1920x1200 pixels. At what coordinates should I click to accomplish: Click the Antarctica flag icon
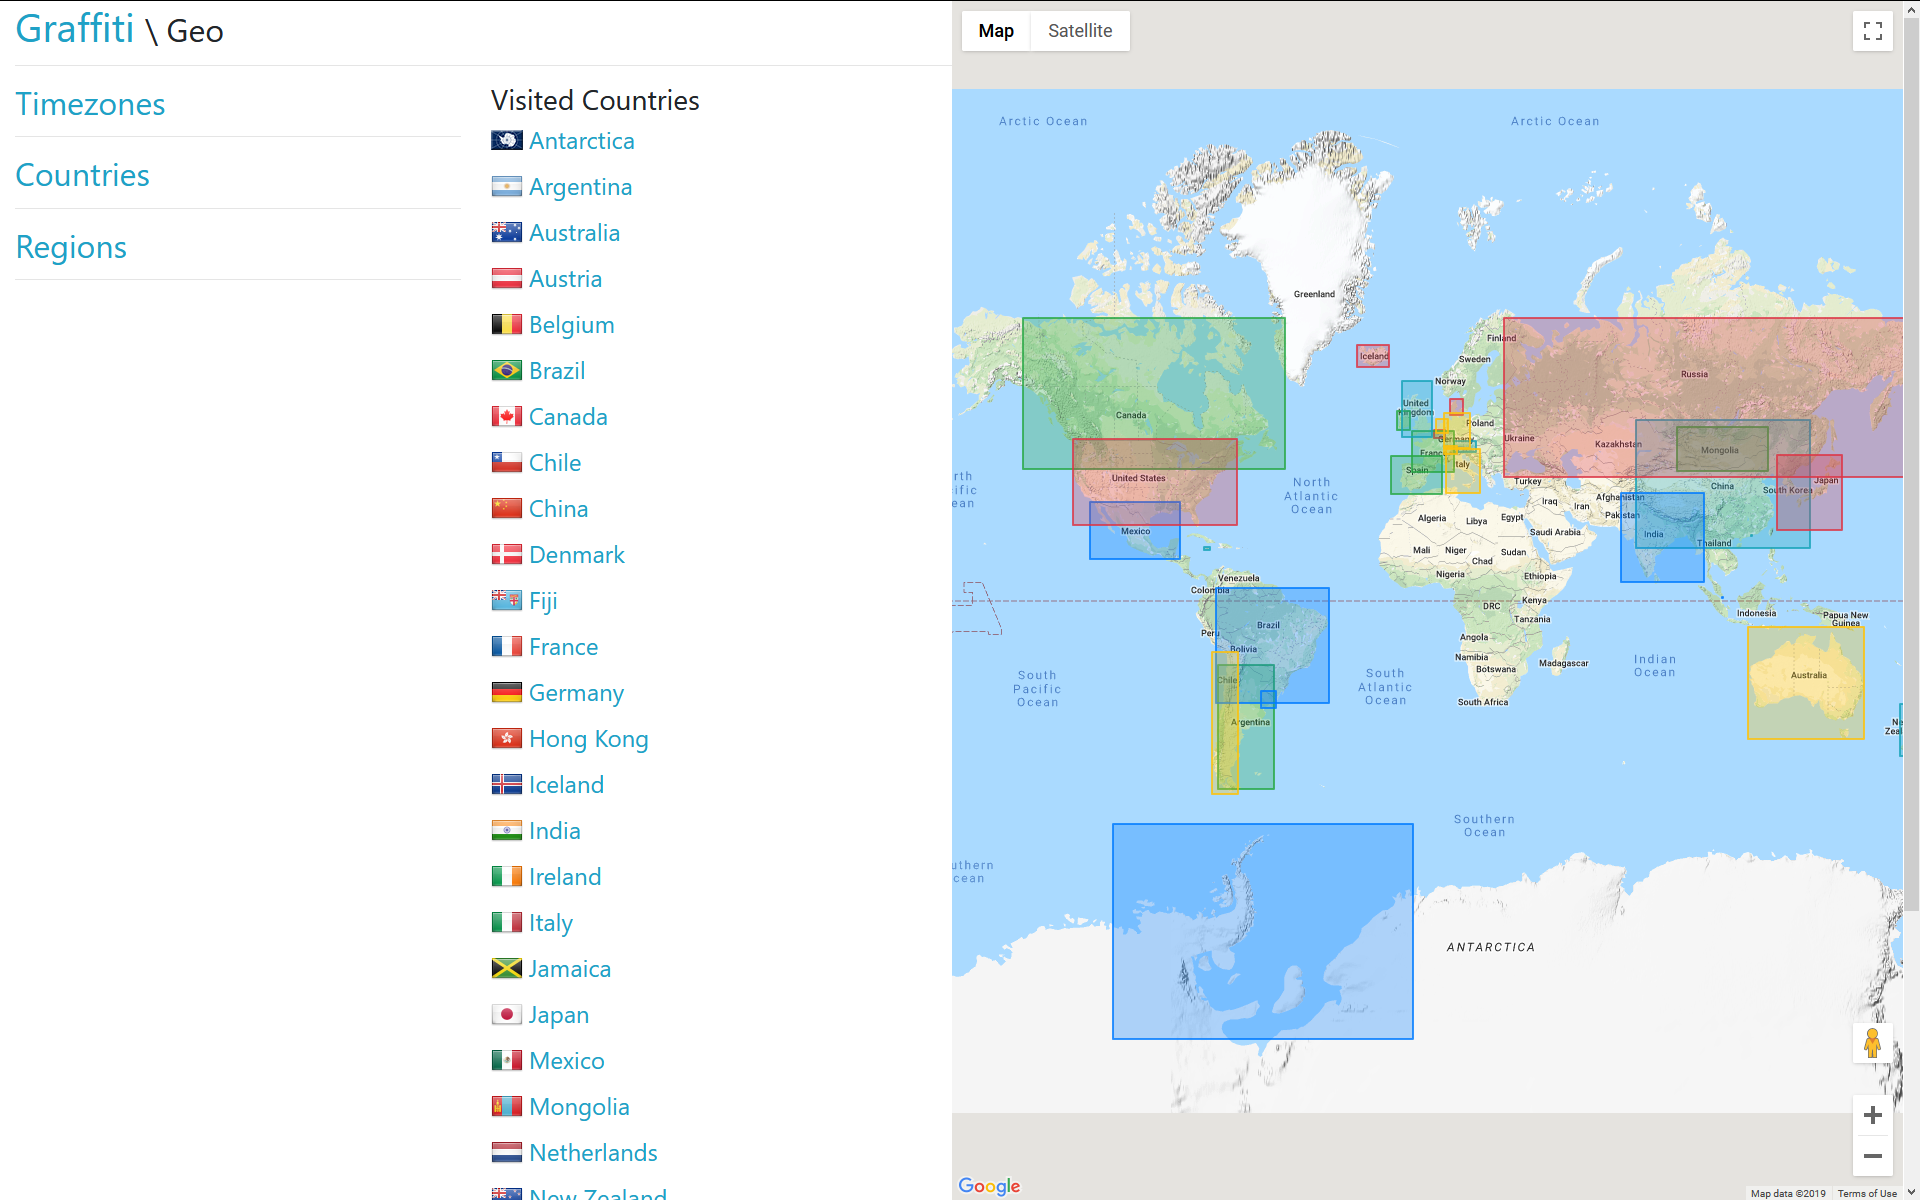click(x=506, y=141)
